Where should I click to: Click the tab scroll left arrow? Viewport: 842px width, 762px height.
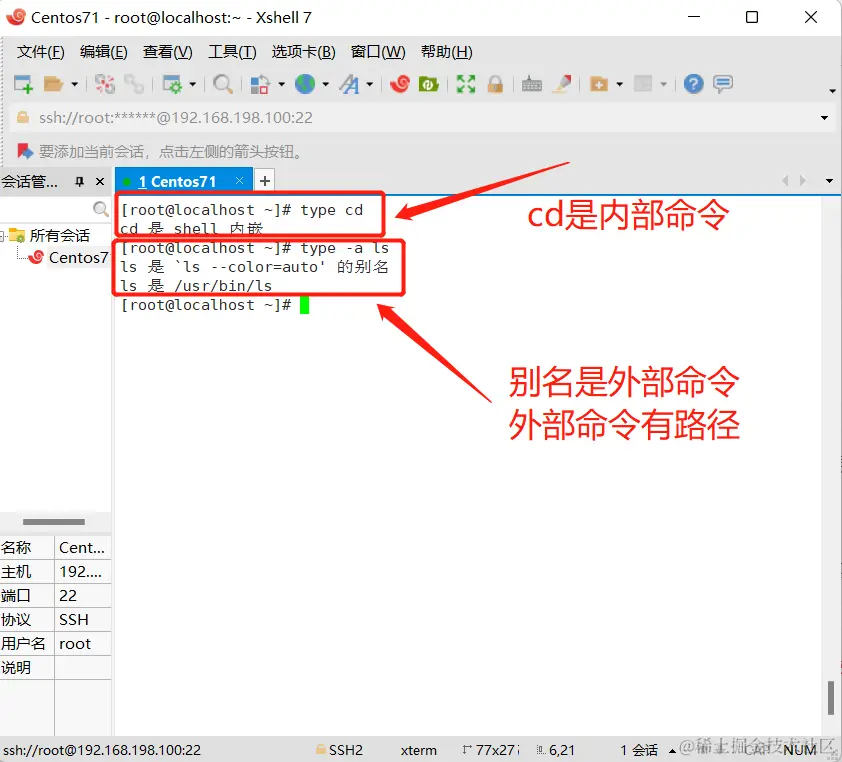[x=785, y=180]
